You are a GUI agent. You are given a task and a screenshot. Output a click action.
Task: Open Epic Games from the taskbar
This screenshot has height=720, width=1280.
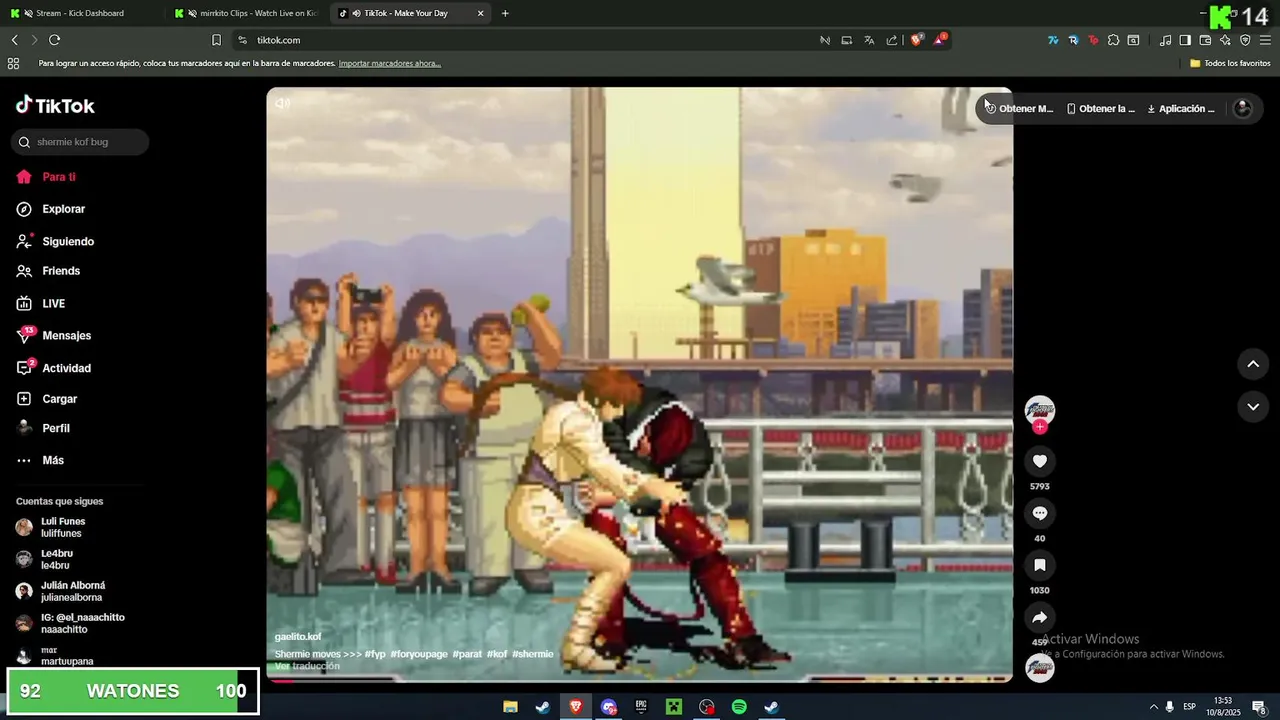pyautogui.click(x=641, y=707)
